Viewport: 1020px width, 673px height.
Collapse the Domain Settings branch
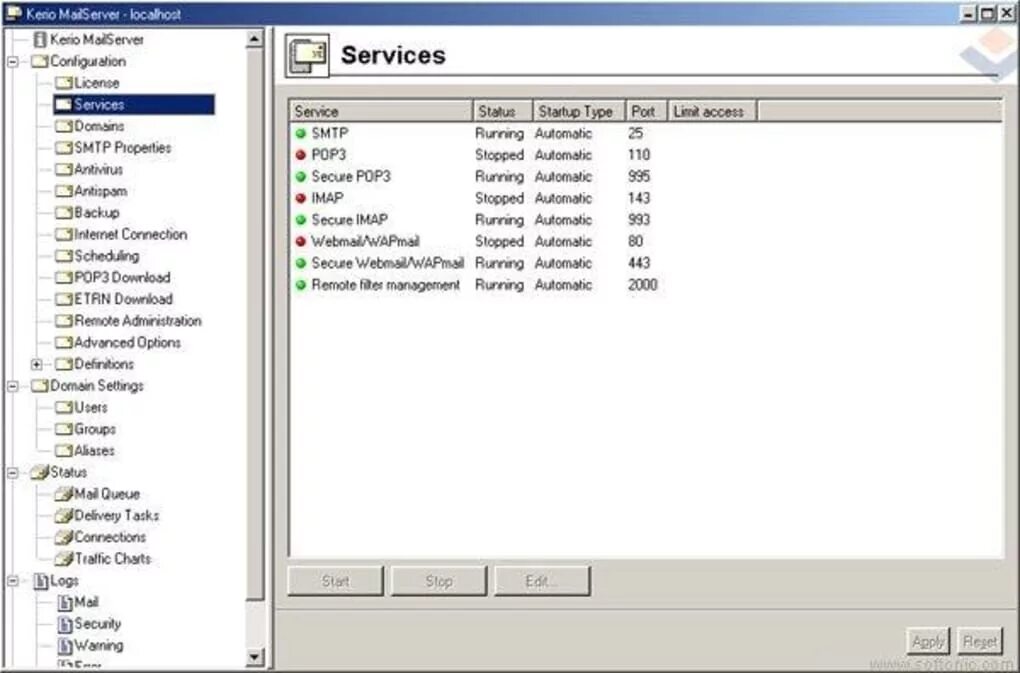pyautogui.click(x=12, y=385)
